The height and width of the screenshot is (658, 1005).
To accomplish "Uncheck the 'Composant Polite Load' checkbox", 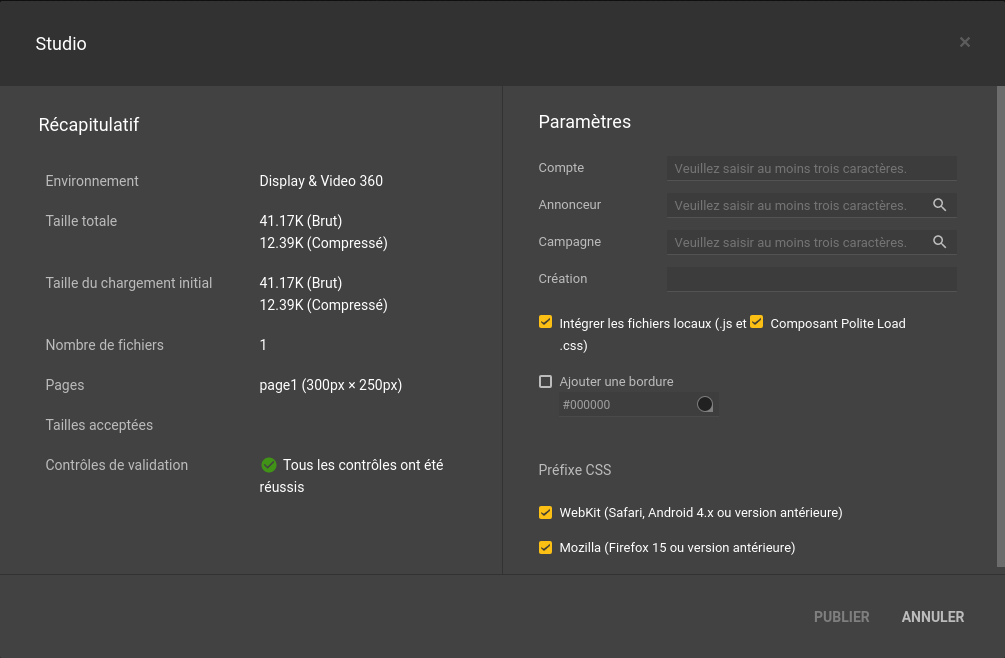I will pyautogui.click(x=756, y=322).
